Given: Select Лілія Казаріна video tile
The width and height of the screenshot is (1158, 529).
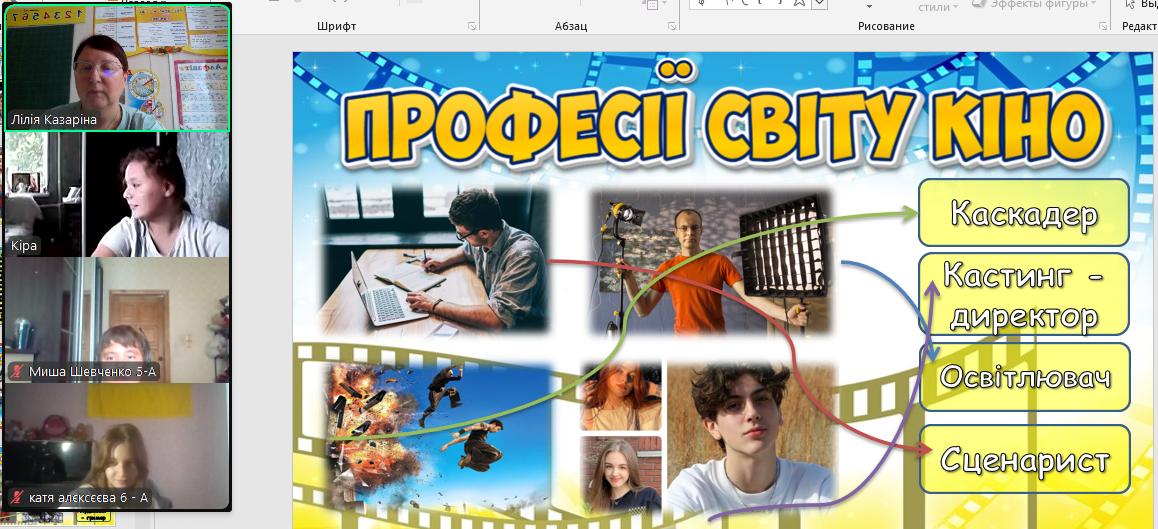Looking at the screenshot, I should pyautogui.click(x=117, y=67).
